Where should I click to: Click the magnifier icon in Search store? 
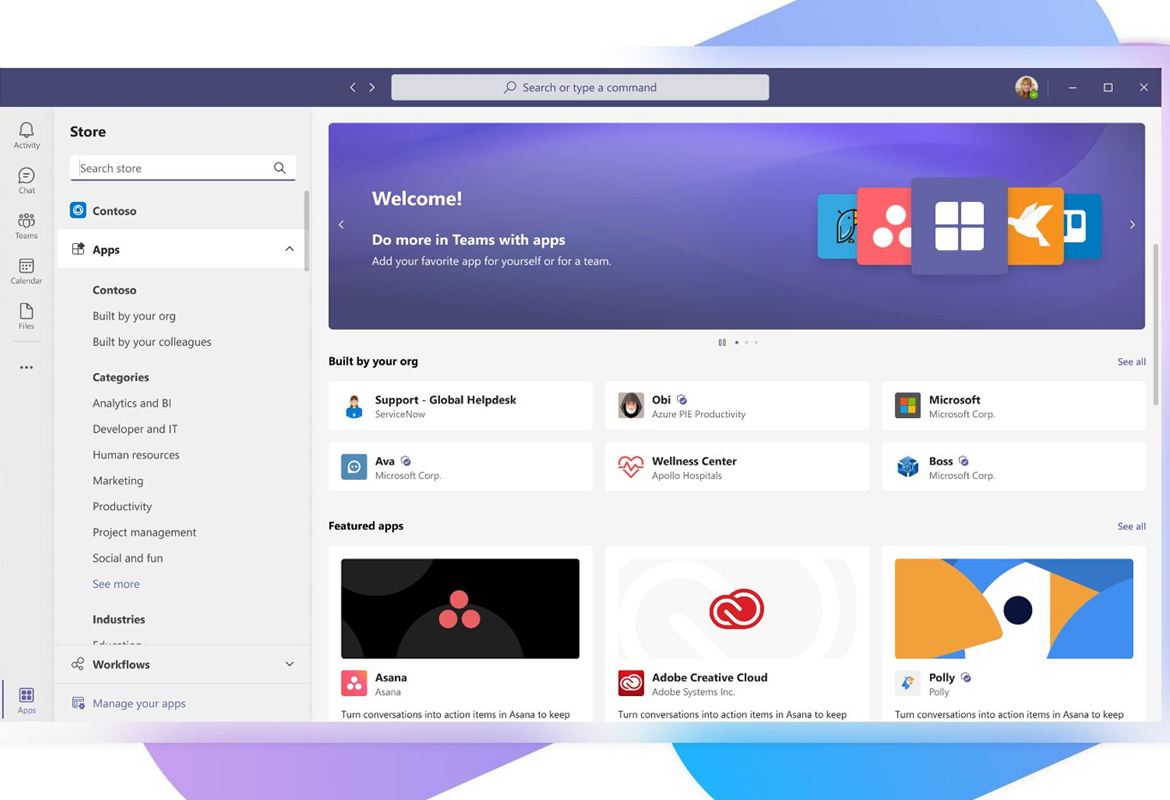pyautogui.click(x=280, y=168)
